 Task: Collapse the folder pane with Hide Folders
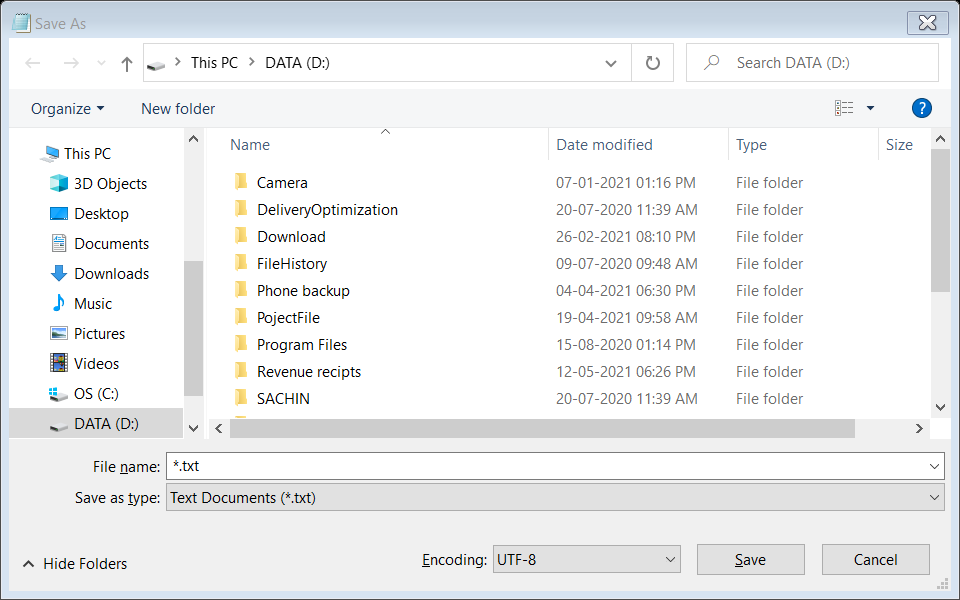pyautogui.click(x=75, y=564)
